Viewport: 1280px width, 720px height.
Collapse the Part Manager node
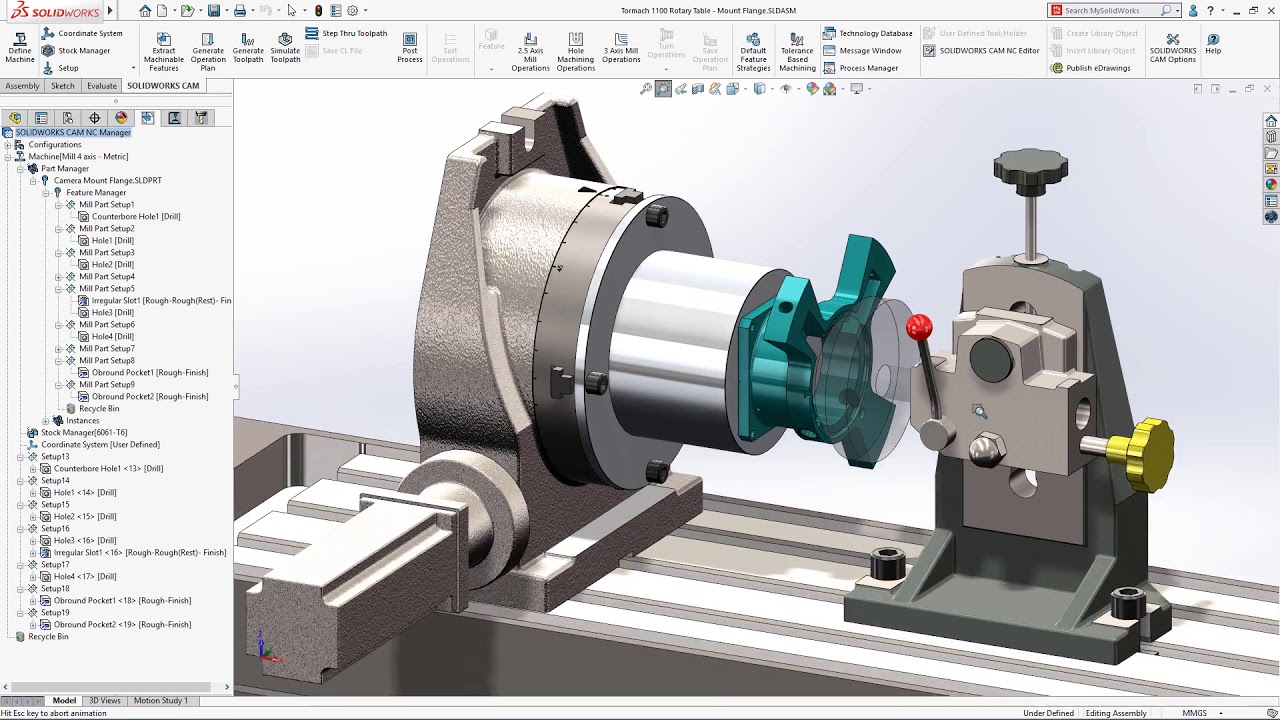[20, 168]
